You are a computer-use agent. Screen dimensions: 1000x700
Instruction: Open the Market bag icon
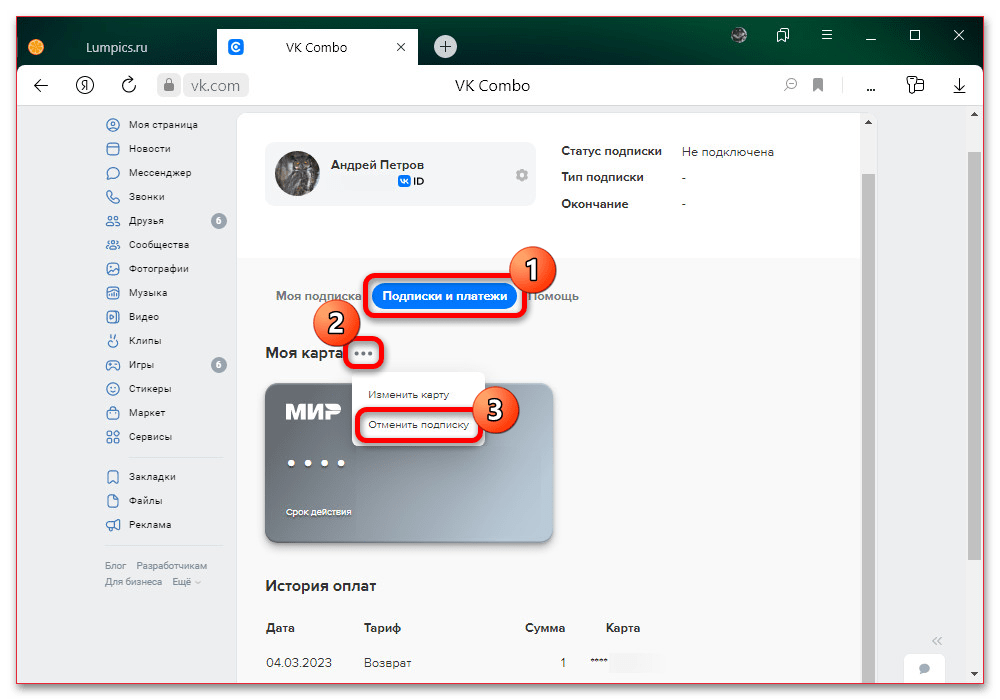(x=113, y=412)
